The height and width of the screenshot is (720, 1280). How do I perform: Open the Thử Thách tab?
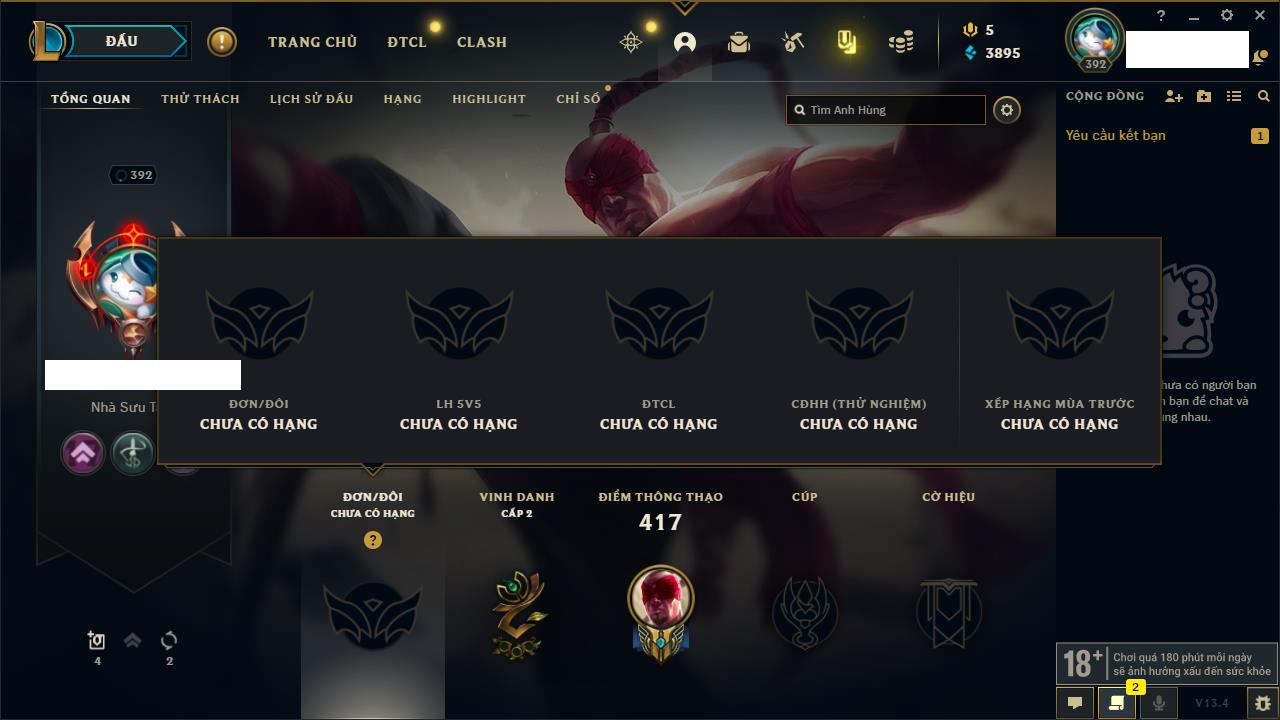[200, 99]
